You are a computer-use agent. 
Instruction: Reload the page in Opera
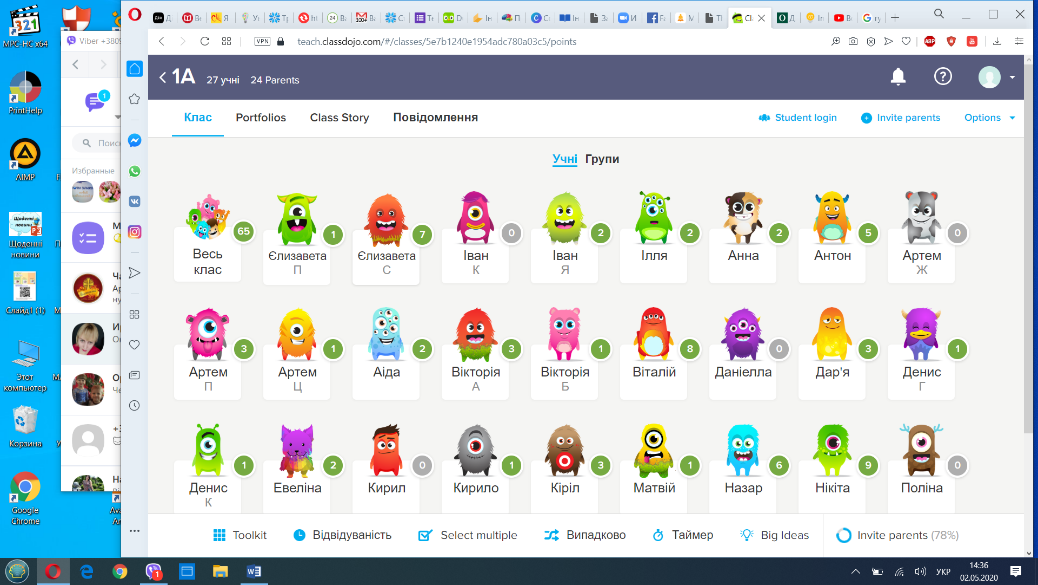pyautogui.click(x=205, y=41)
